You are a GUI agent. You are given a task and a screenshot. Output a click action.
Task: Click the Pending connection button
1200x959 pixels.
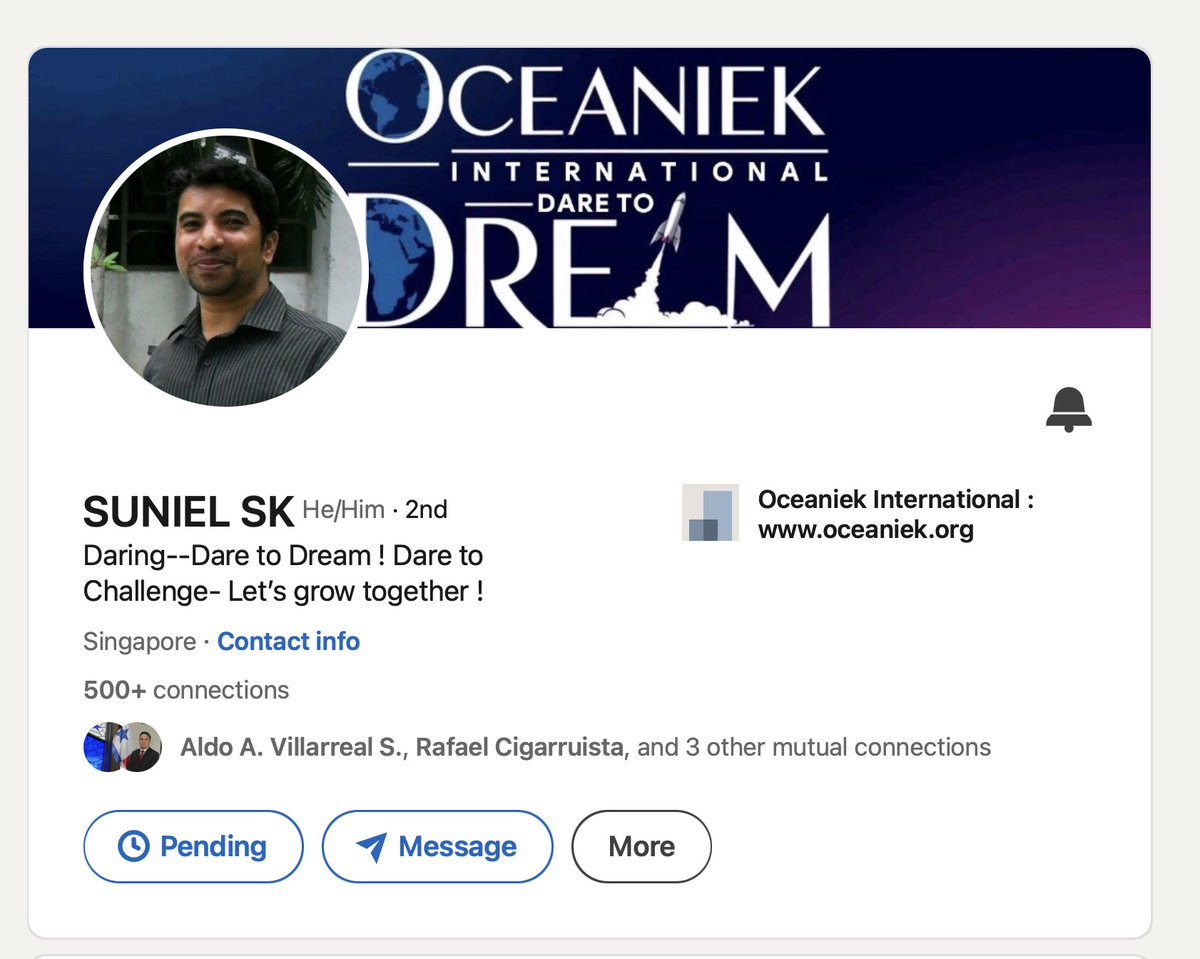click(x=193, y=847)
